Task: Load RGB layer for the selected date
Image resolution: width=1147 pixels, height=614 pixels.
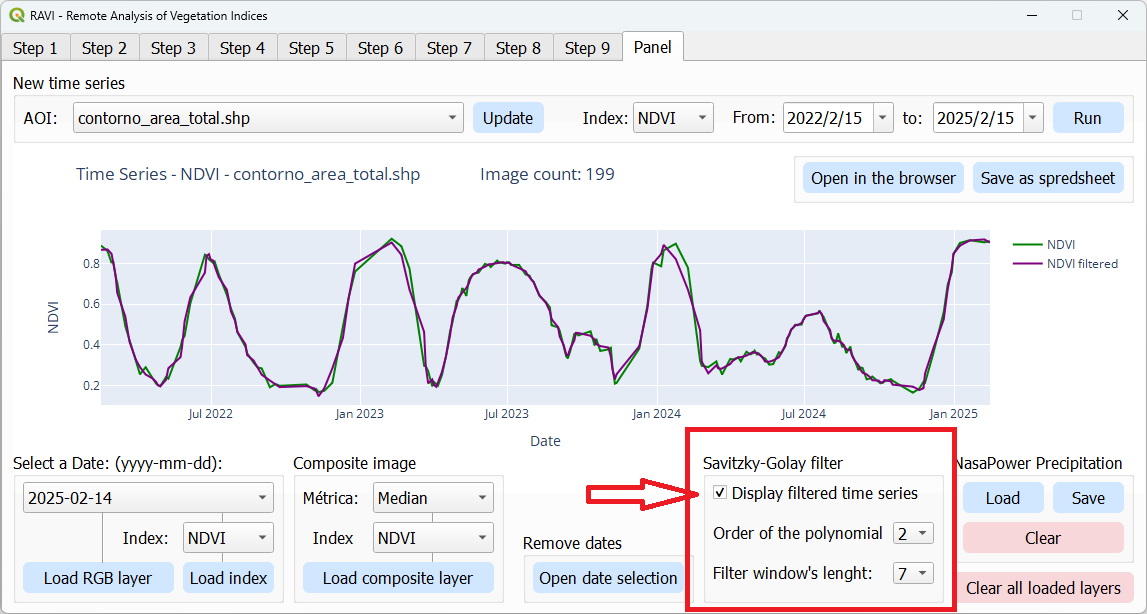Action: coord(97,577)
